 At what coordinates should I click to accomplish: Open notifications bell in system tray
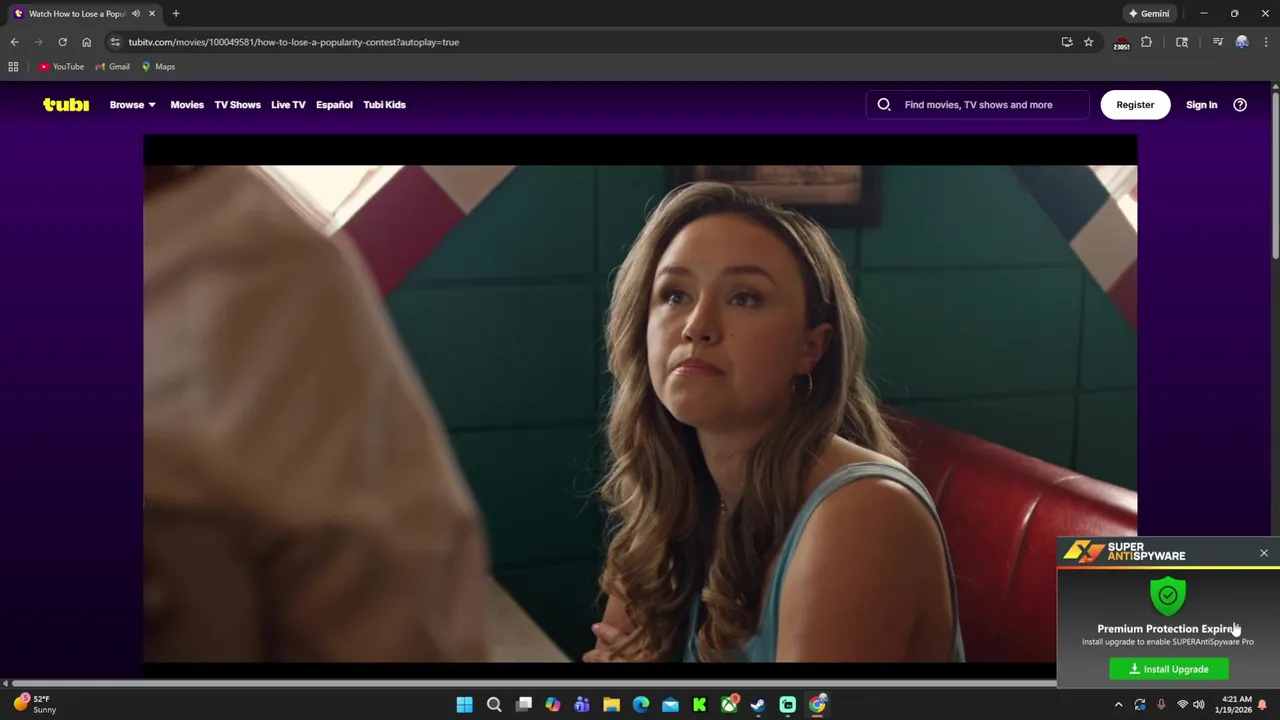click(x=1263, y=704)
